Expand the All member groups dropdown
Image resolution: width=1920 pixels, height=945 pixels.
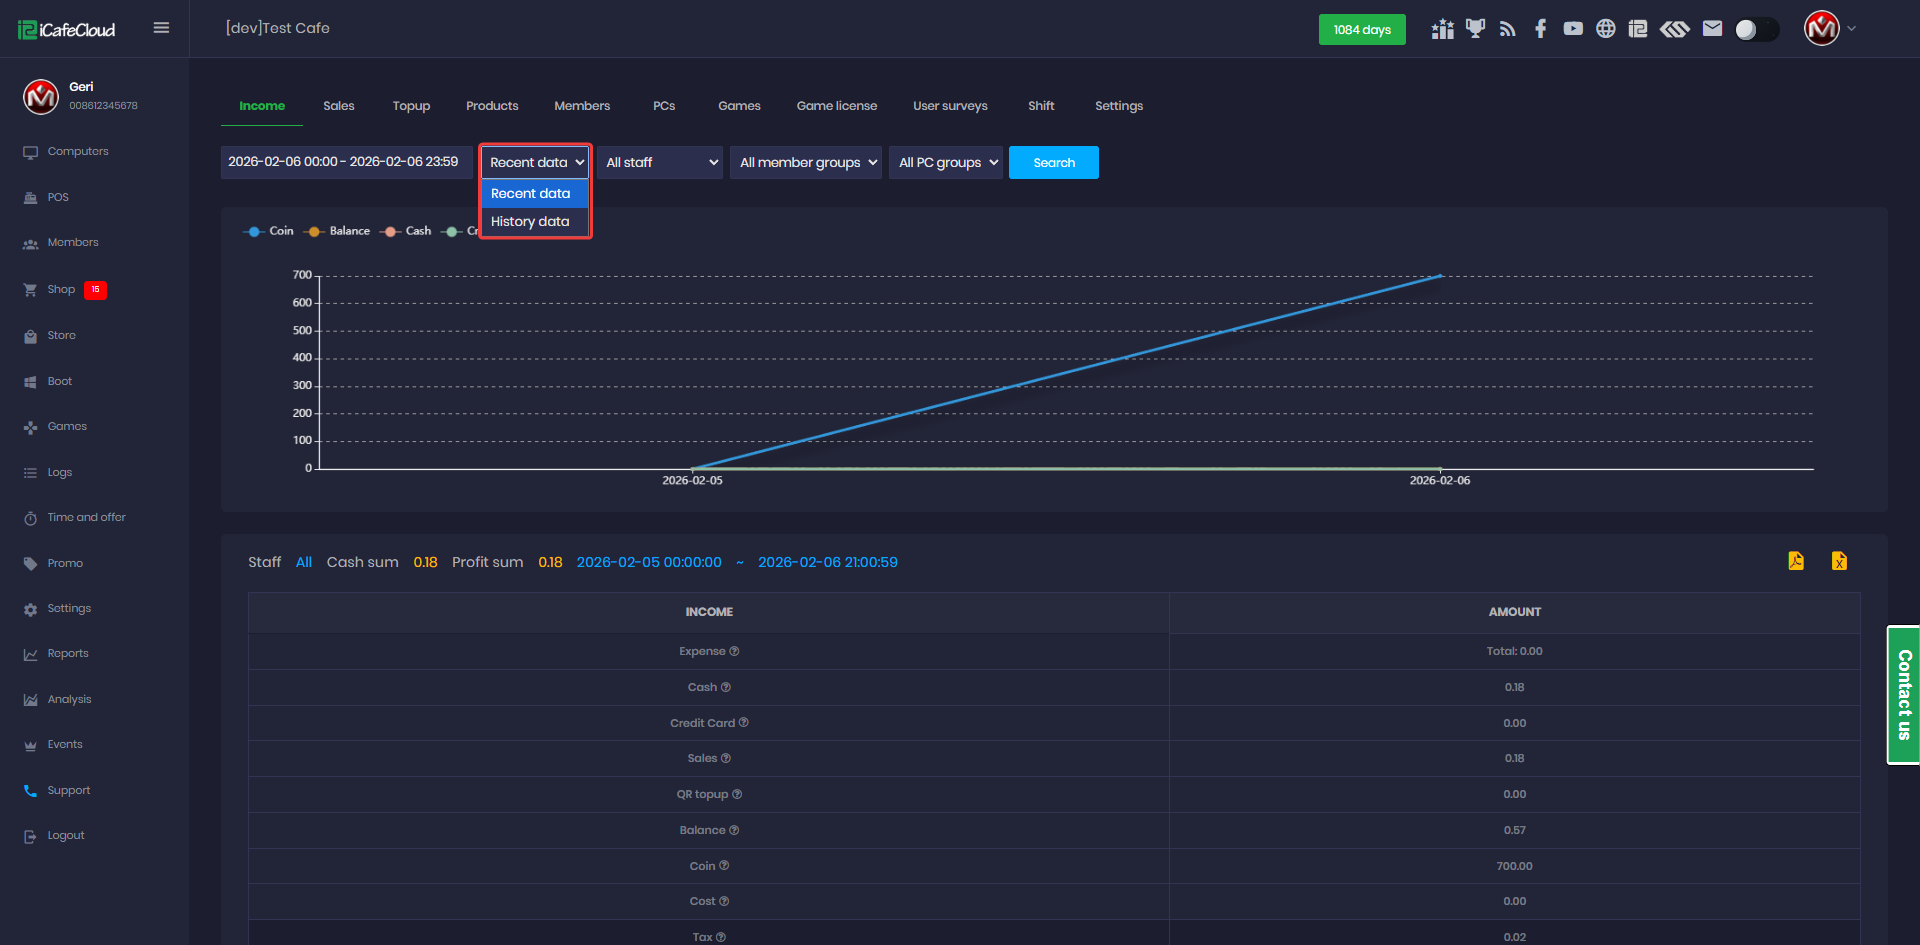[806, 163]
